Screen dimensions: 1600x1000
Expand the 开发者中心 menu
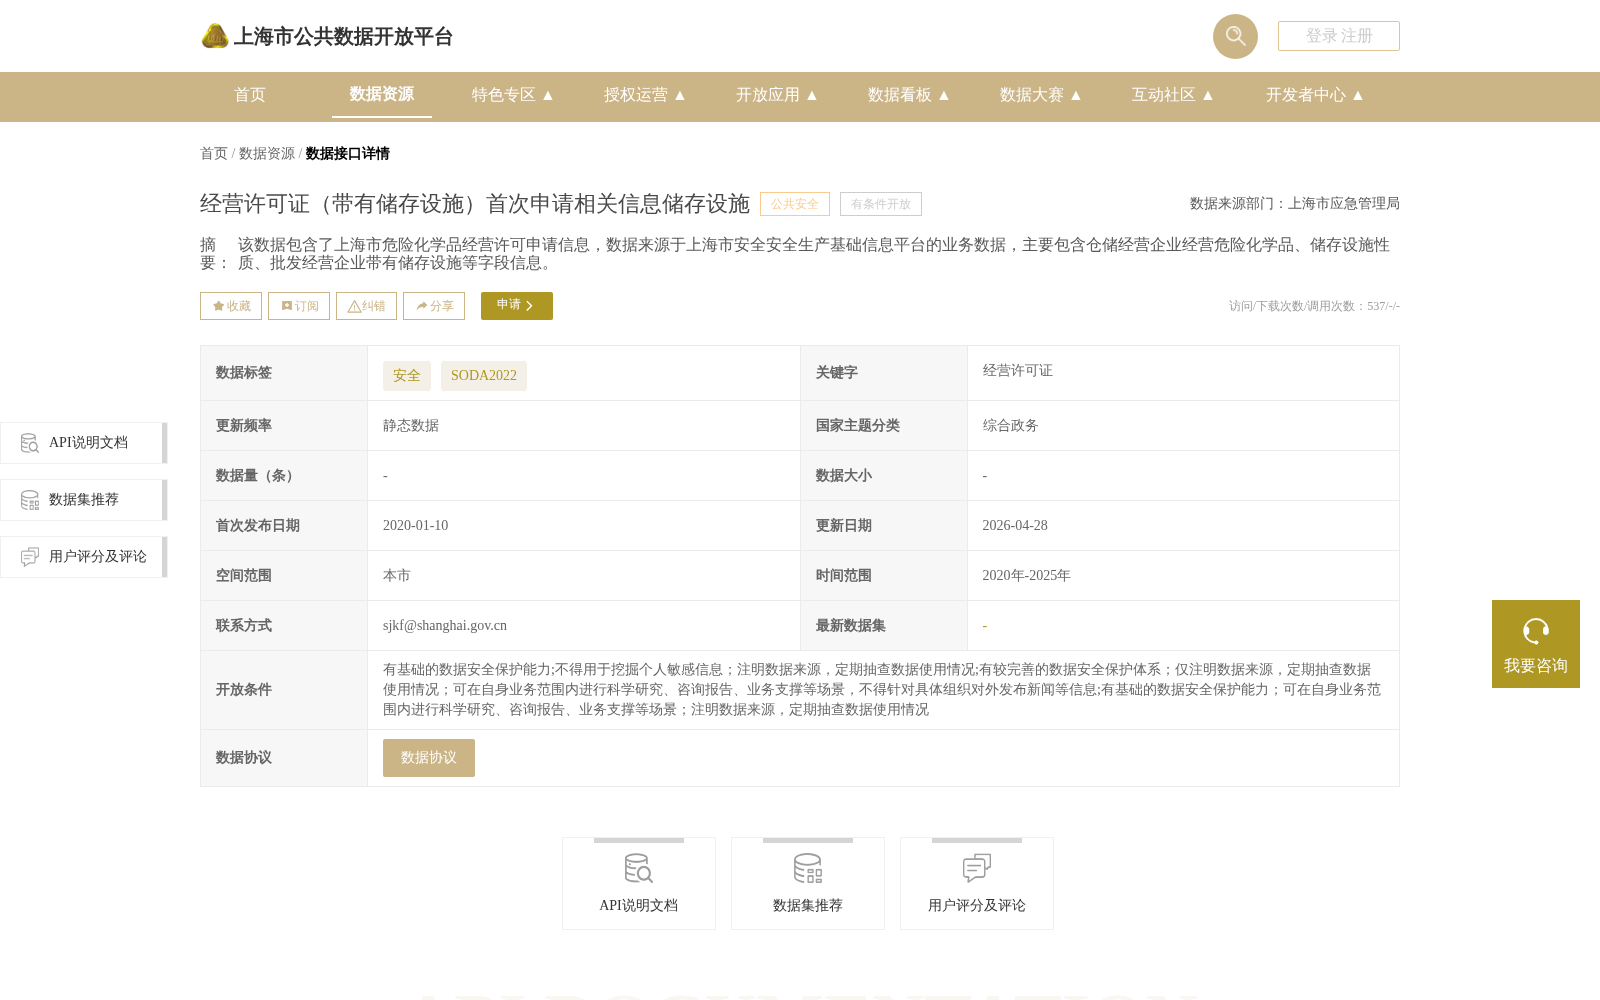point(1315,95)
